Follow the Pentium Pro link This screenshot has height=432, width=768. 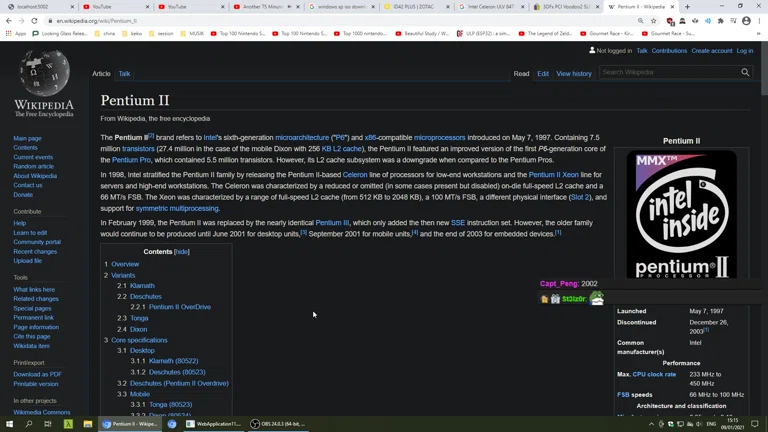coord(131,160)
